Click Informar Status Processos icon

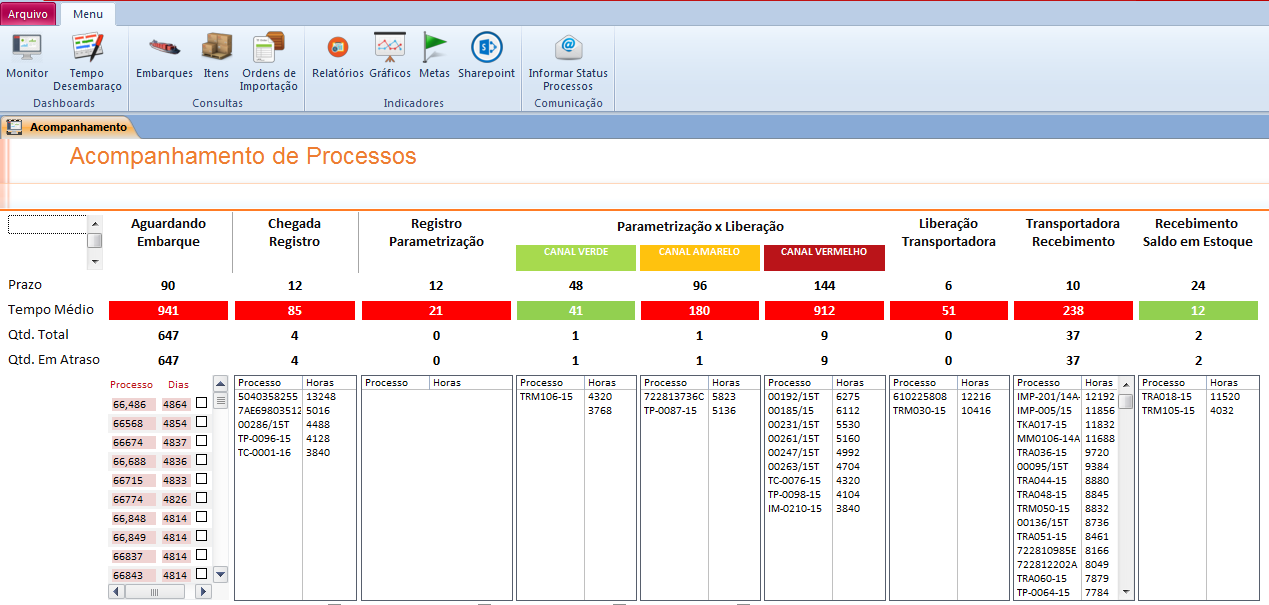[568, 47]
